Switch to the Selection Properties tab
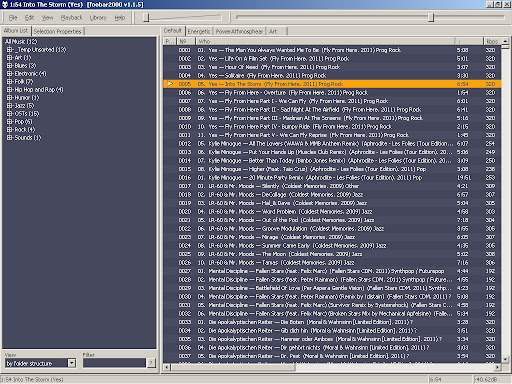512x384 pixels. 58,31
